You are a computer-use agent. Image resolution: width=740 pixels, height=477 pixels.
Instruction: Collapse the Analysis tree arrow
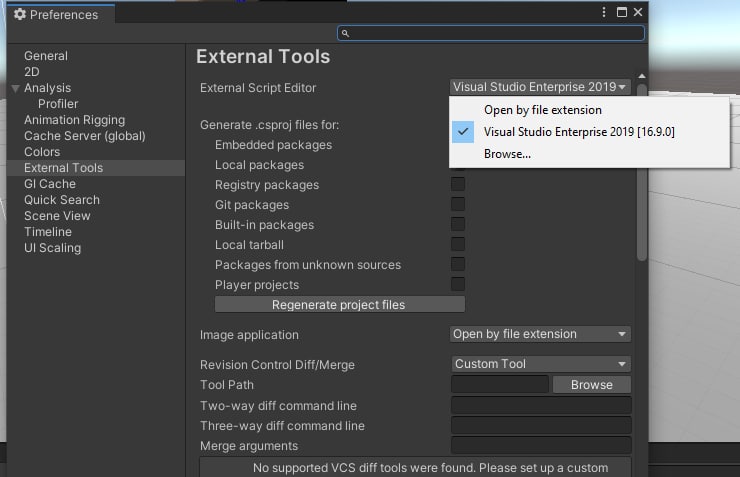16,88
